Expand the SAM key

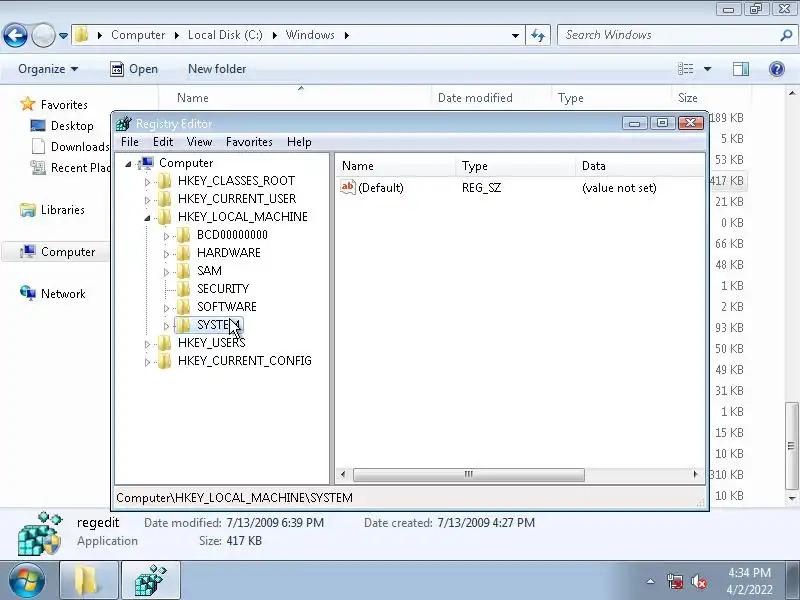(166, 272)
